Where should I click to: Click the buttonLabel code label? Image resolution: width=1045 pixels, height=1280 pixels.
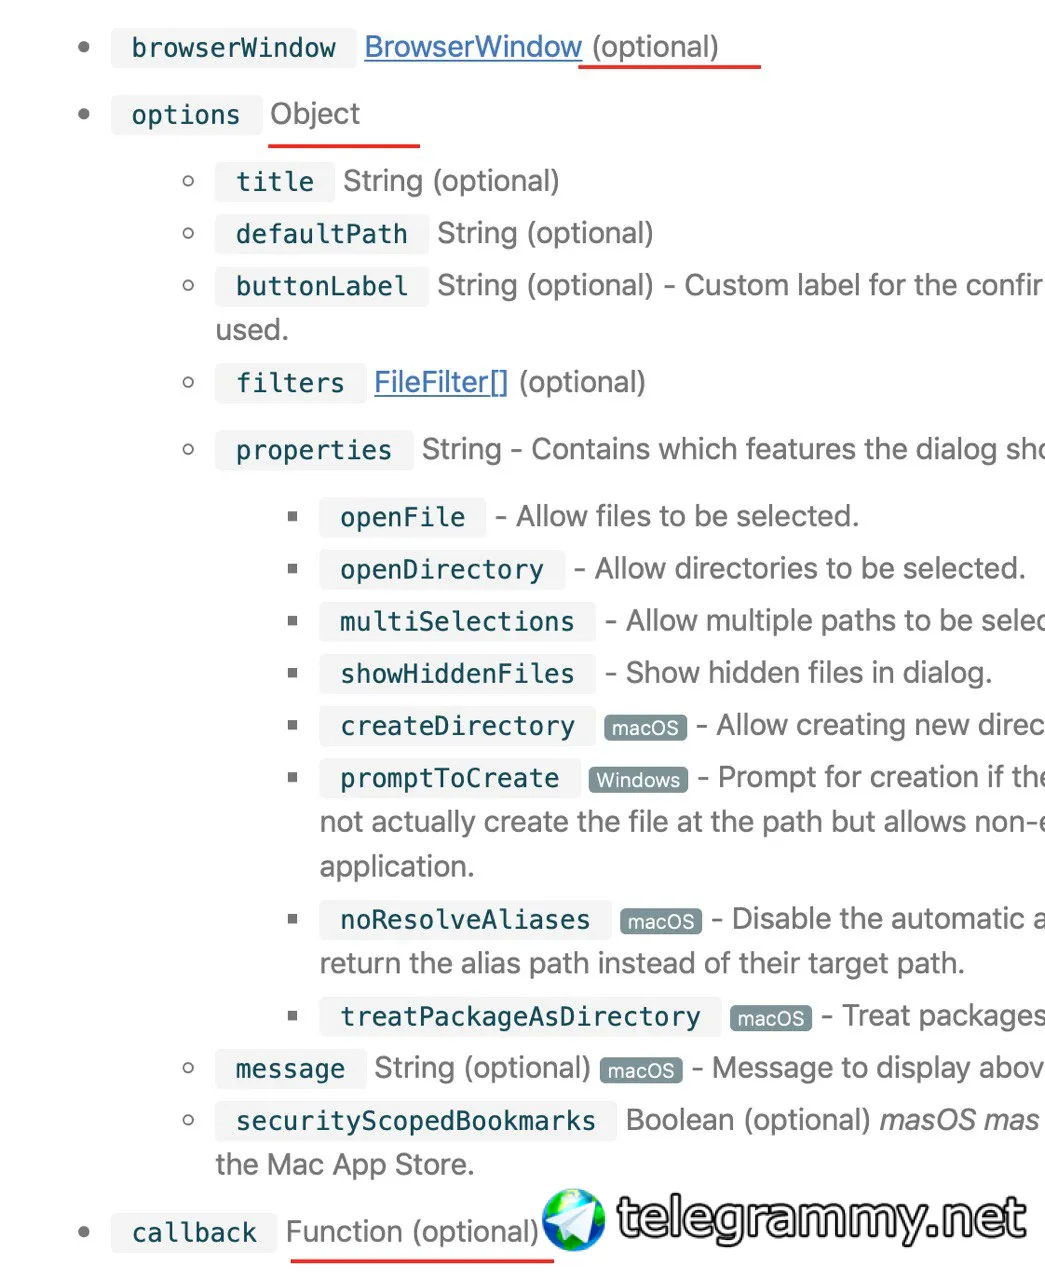pos(321,286)
